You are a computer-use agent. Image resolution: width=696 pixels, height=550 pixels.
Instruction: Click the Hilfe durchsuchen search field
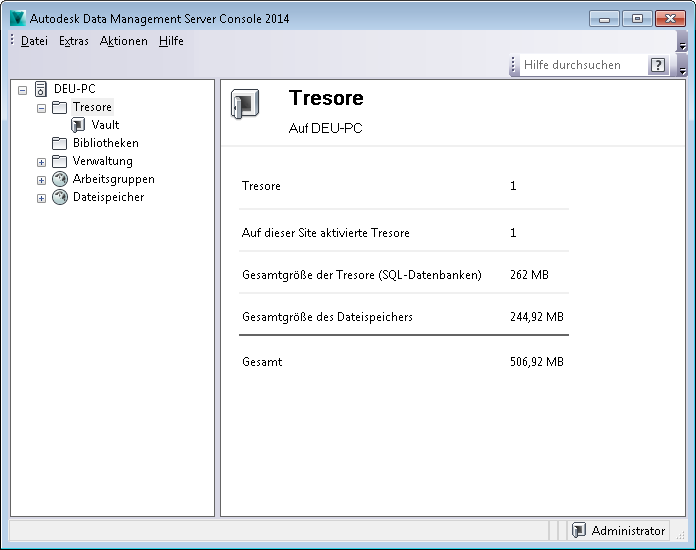584,65
